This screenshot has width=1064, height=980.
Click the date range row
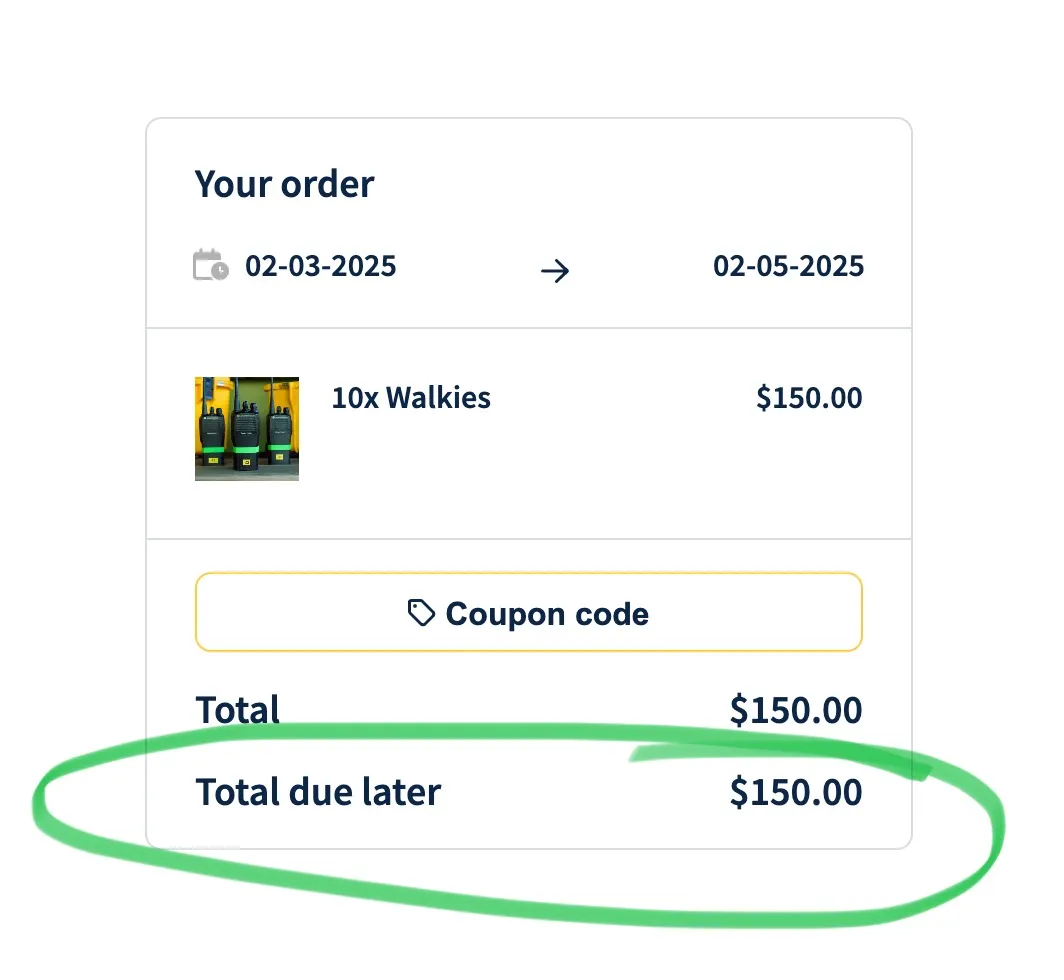coord(529,266)
